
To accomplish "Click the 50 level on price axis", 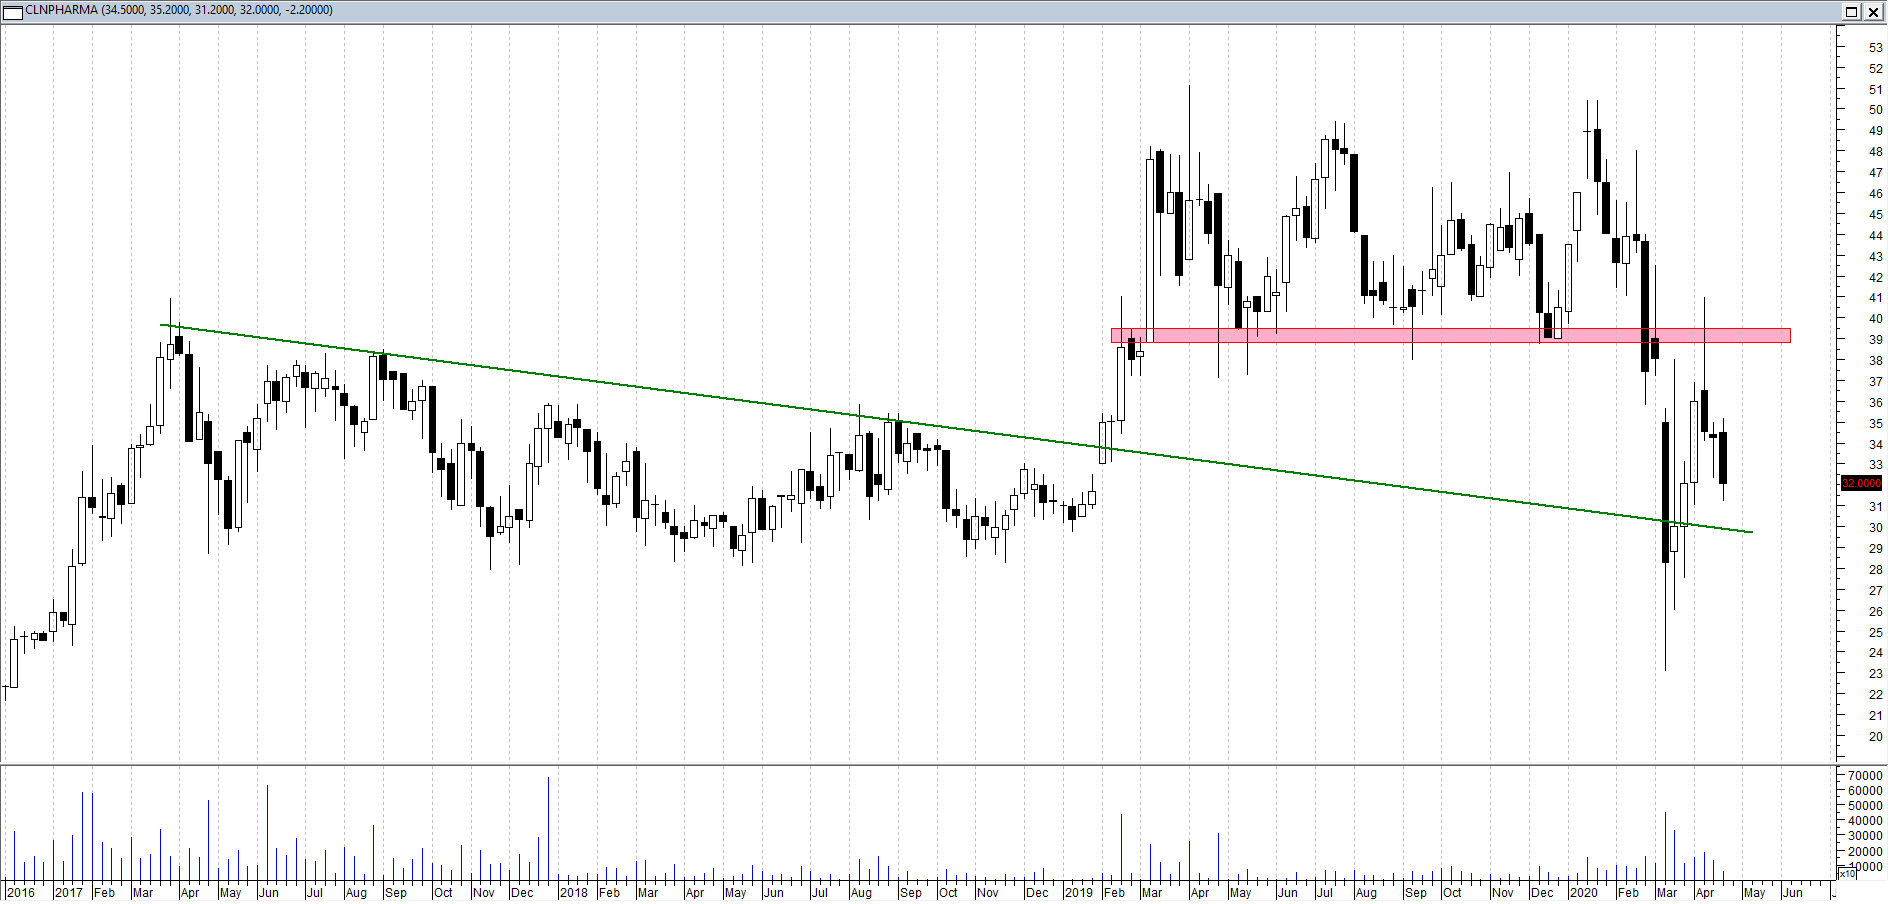I will (x=1875, y=110).
